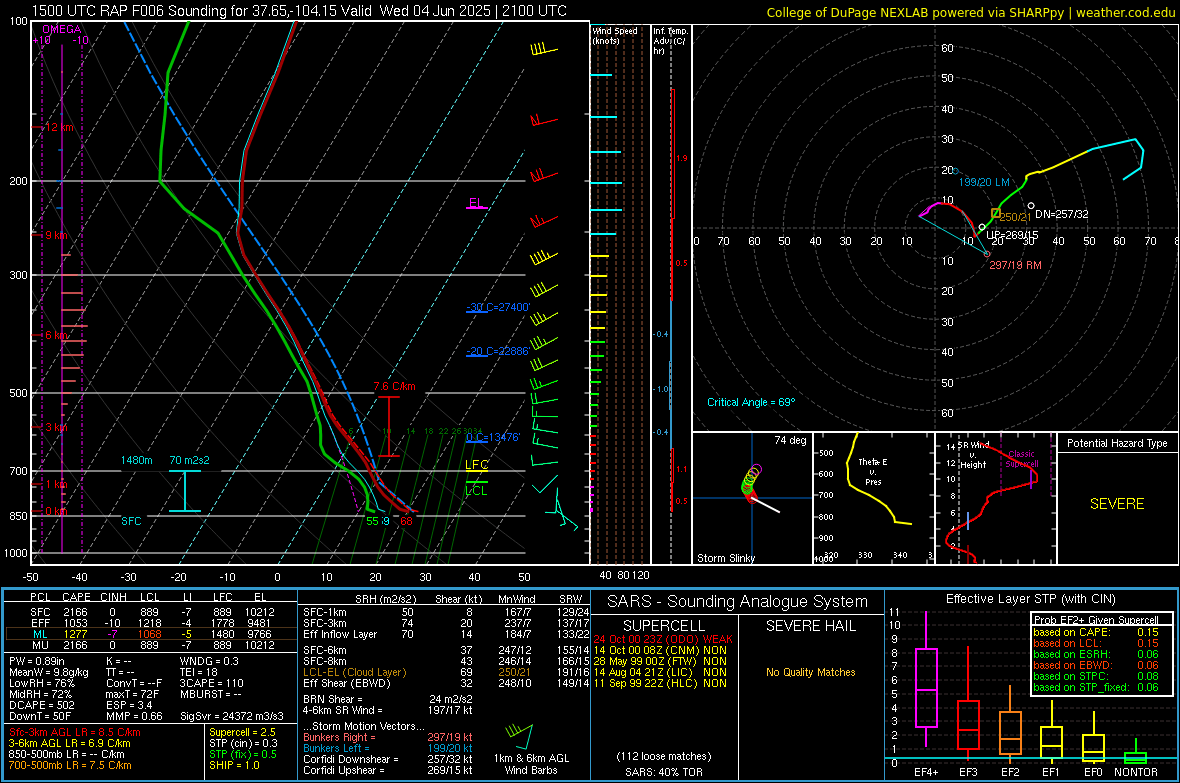Image resolution: width=1180 pixels, height=783 pixels.
Task: Click the SHIP = 1.0 value
Action: (234, 765)
